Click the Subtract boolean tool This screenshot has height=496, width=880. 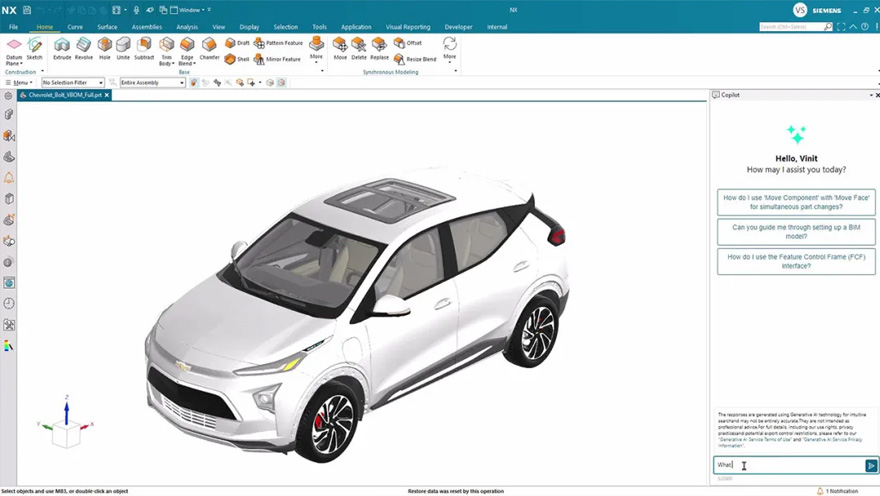point(144,47)
